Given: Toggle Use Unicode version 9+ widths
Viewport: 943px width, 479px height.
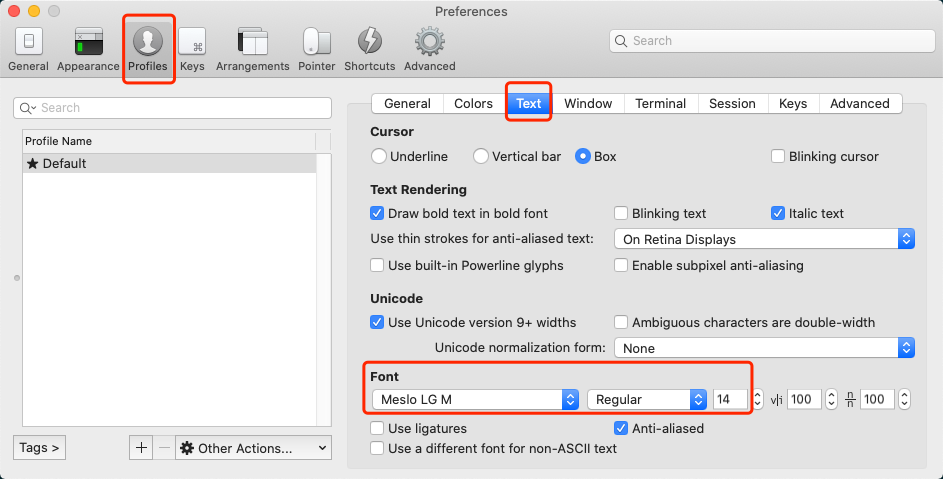Looking at the screenshot, I should [x=377, y=323].
